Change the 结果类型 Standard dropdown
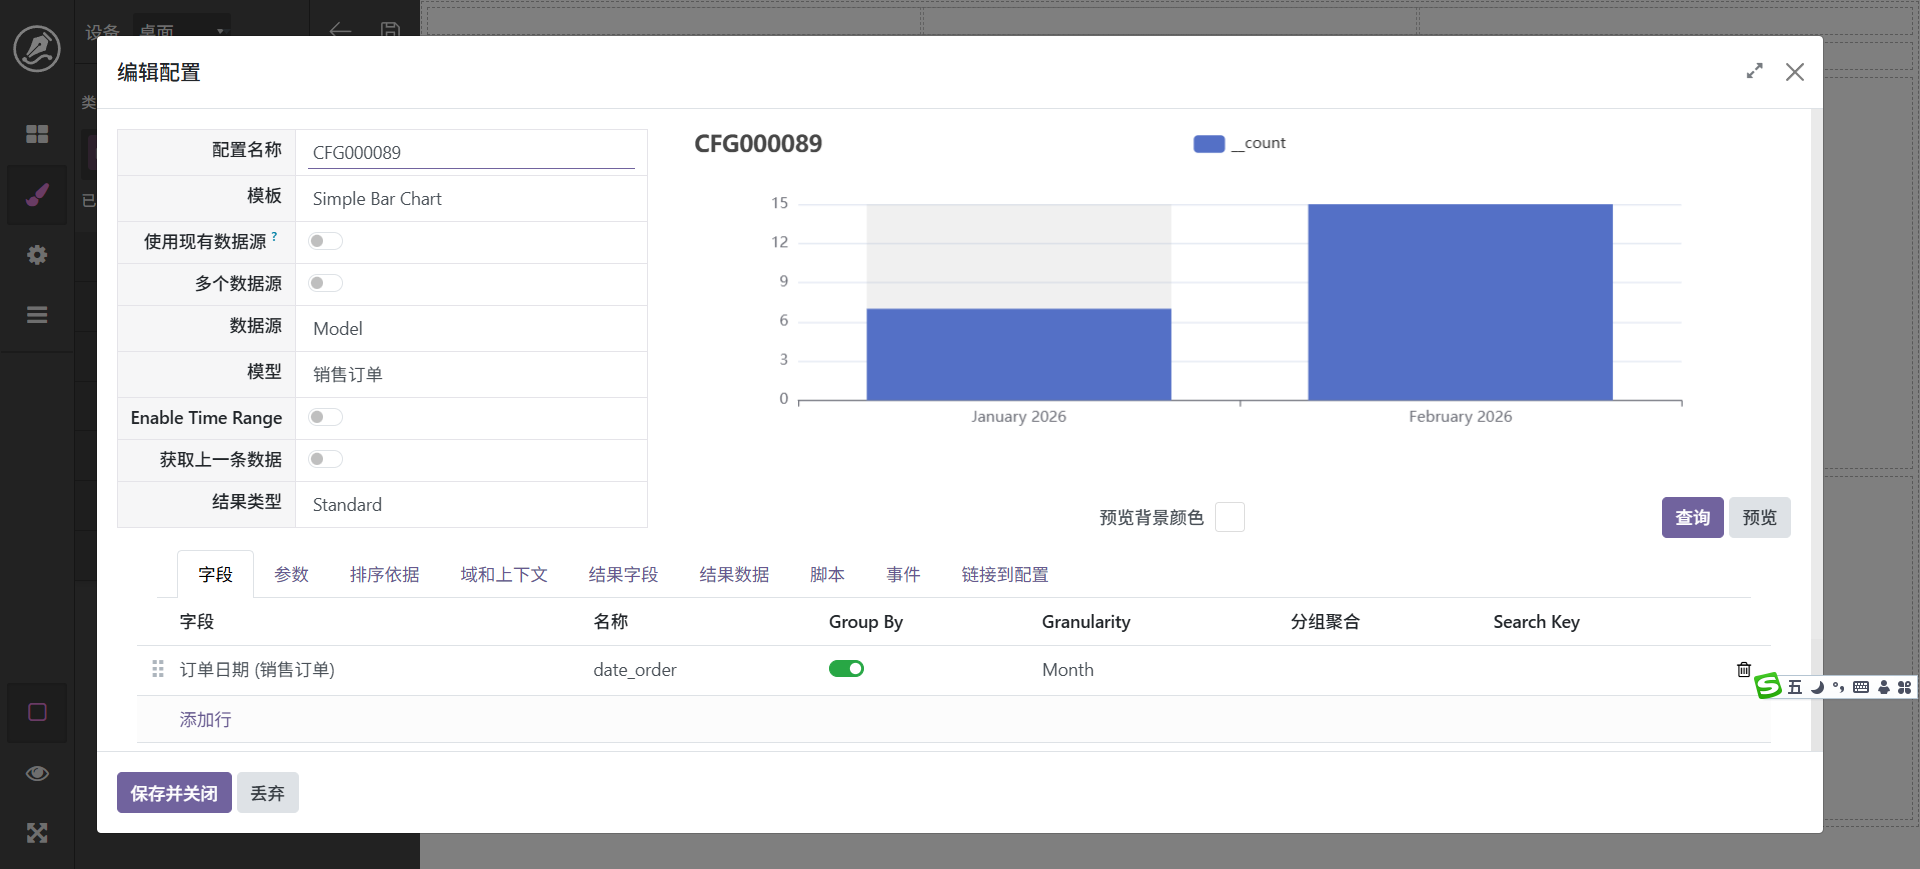Screen dimensions: 1920x869 [470, 505]
